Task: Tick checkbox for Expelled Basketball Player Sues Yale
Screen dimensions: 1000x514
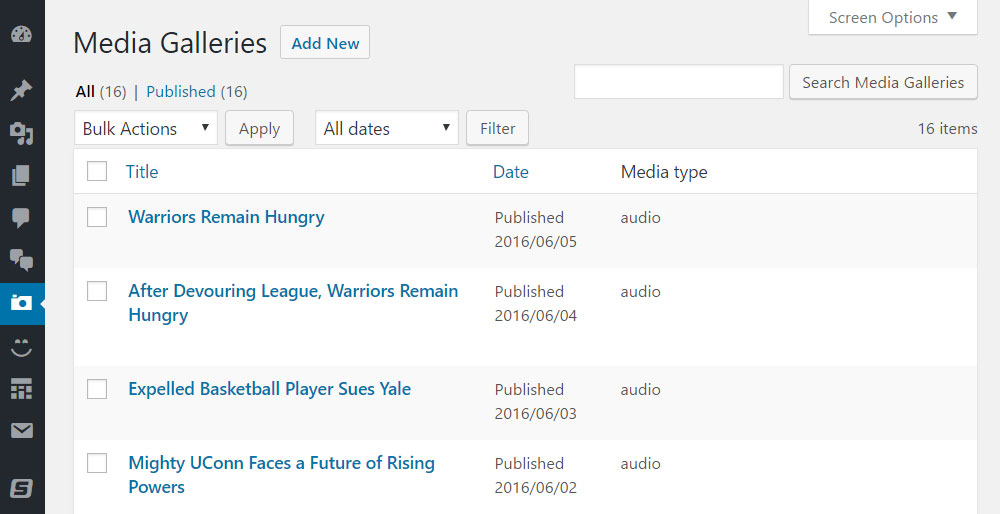Action: tap(97, 389)
